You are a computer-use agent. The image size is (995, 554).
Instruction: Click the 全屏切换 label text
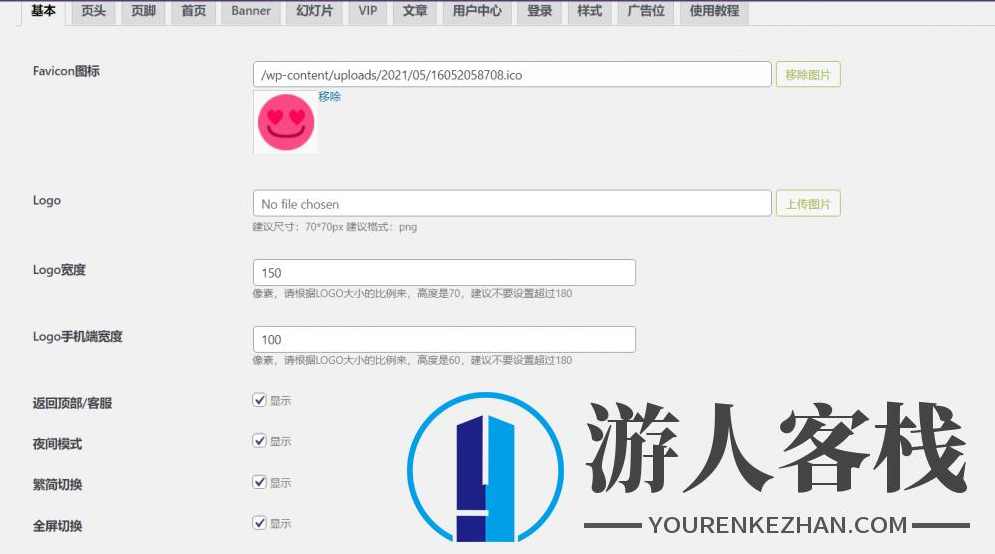click(57, 526)
